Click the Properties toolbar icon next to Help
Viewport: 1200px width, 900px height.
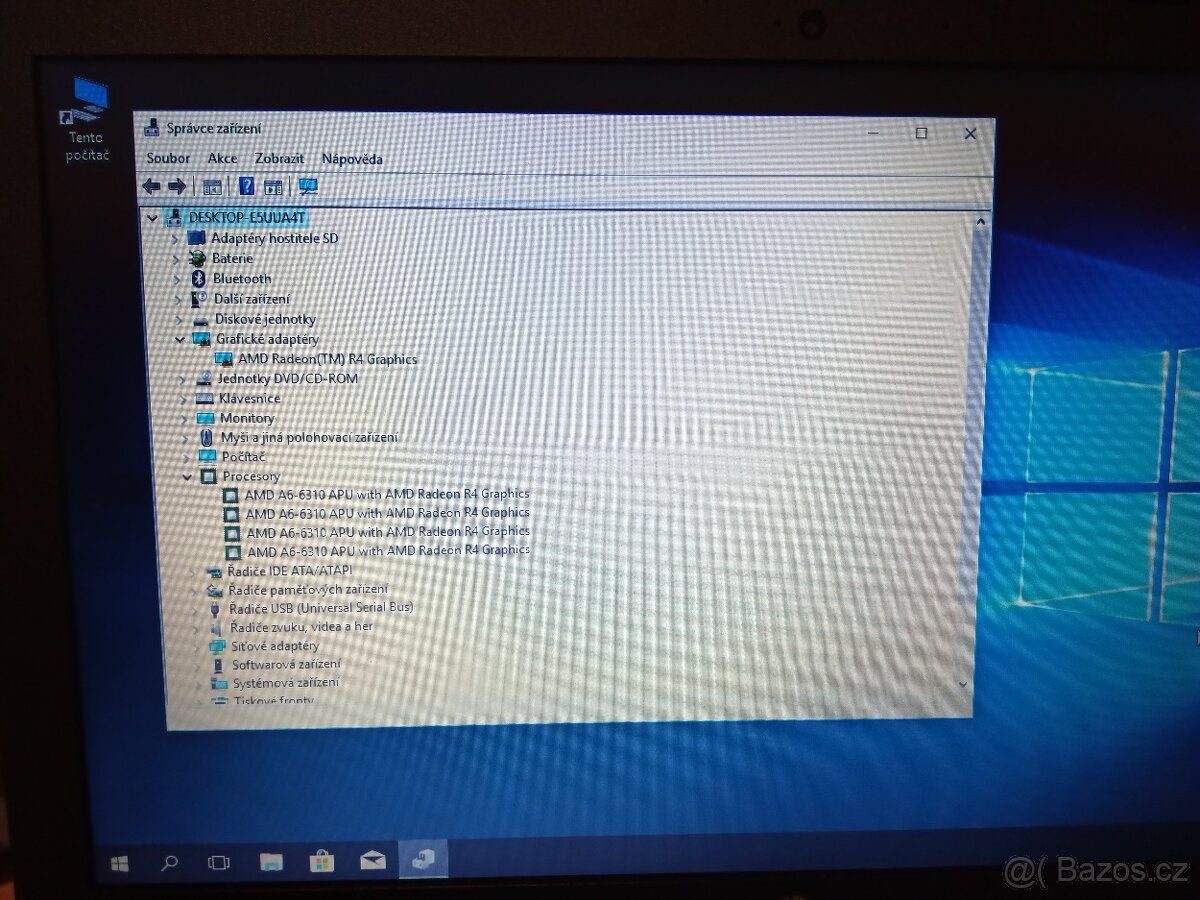[x=273, y=186]
